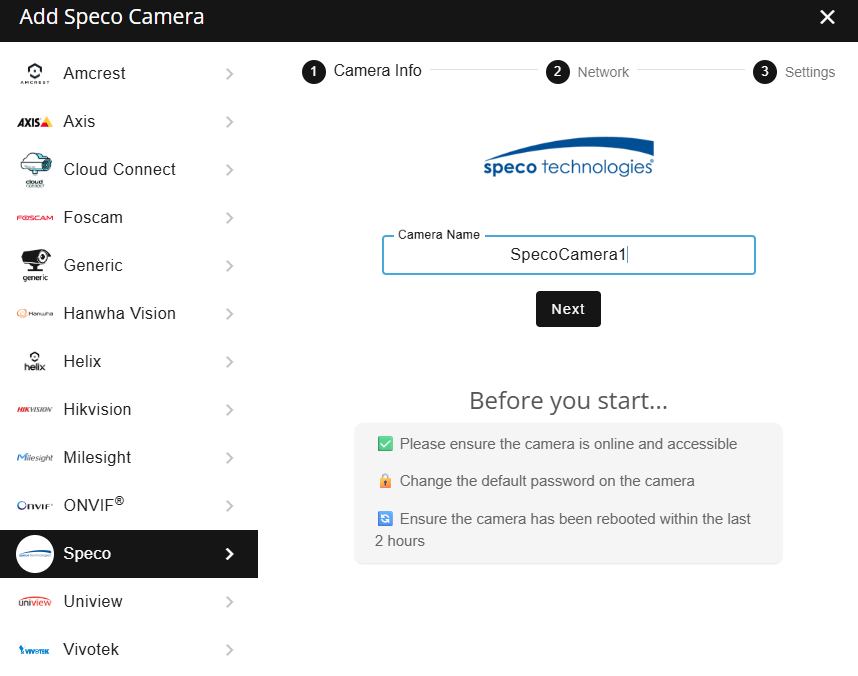This screenshot has width=858, height=676.
Task: Go to step 3 Settings
Action: [794, 72]
